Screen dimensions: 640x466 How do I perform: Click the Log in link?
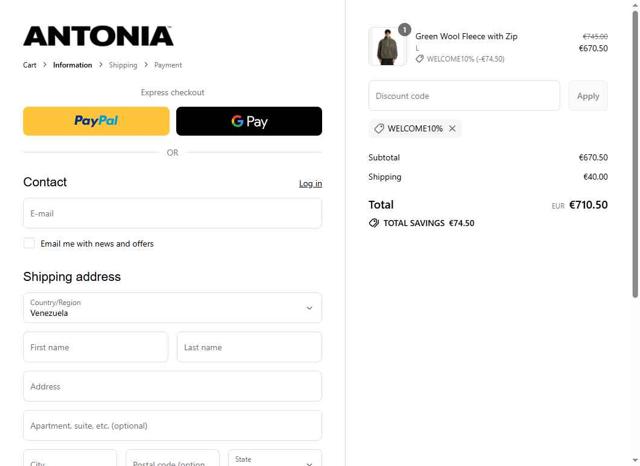coord(310,183)
